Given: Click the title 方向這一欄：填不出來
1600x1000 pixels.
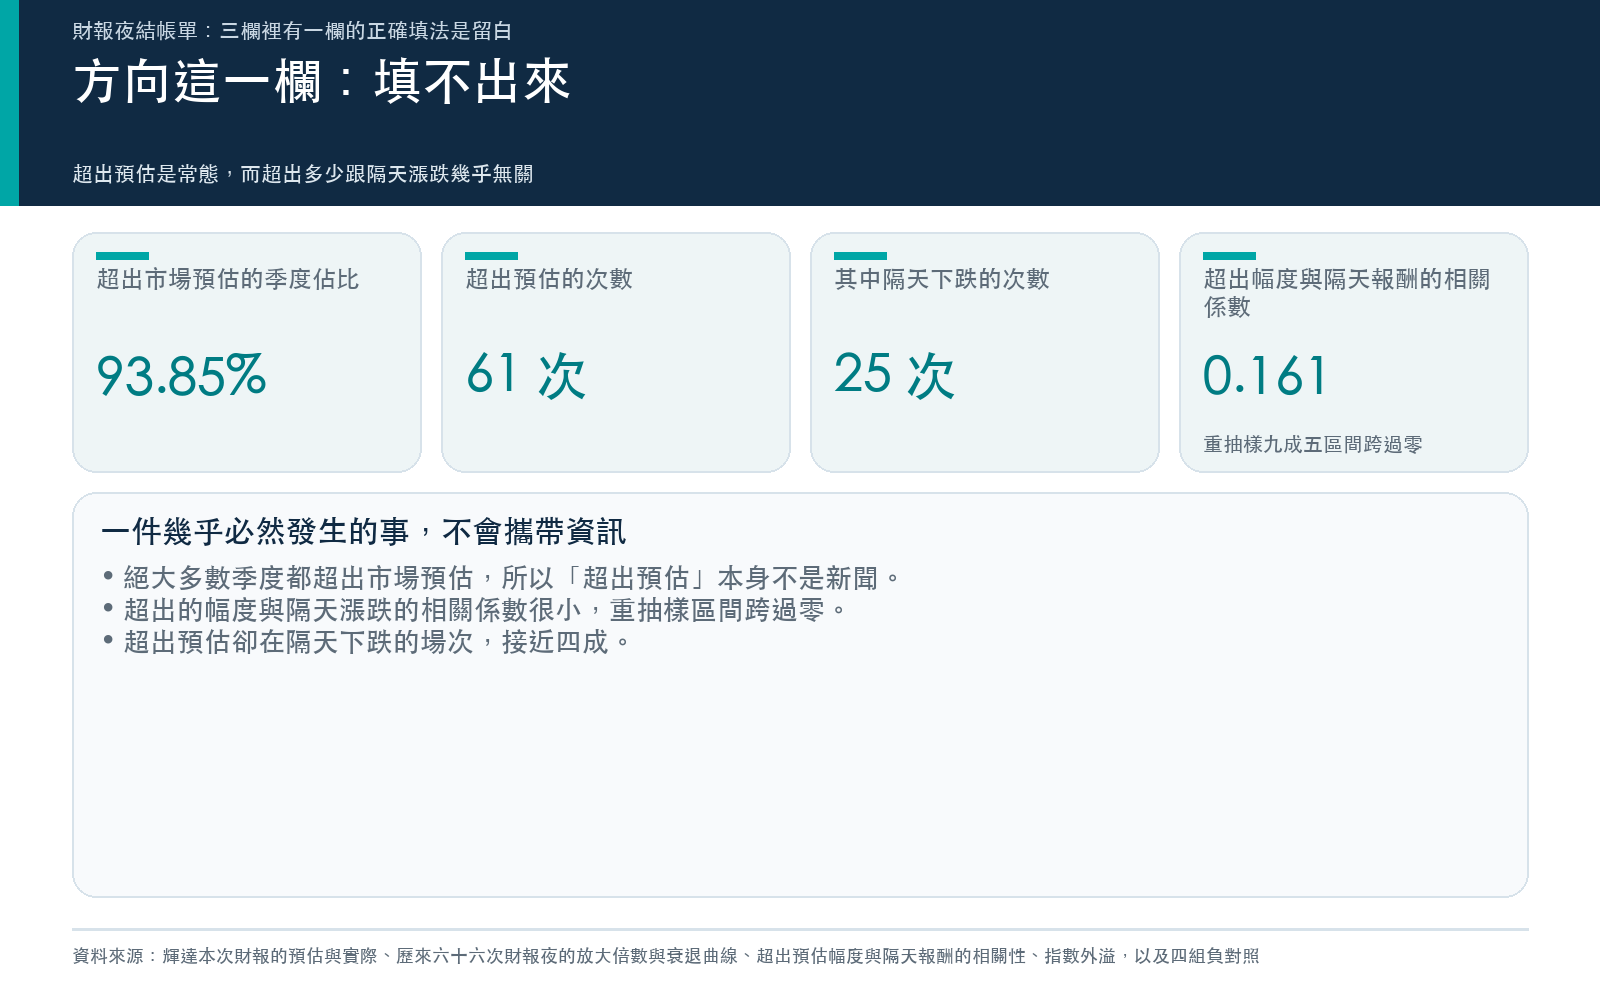Looking at the screenshot, I should click(x=321, y=82).
